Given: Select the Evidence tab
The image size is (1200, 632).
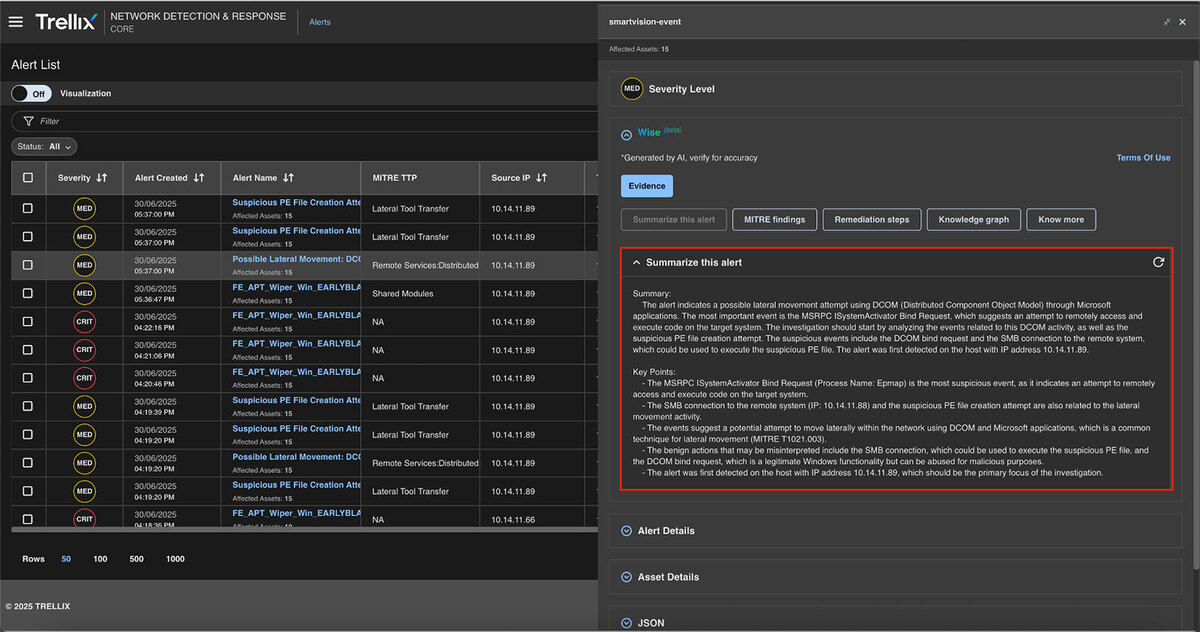Looking at the screenshot, I should click(647, 186).
